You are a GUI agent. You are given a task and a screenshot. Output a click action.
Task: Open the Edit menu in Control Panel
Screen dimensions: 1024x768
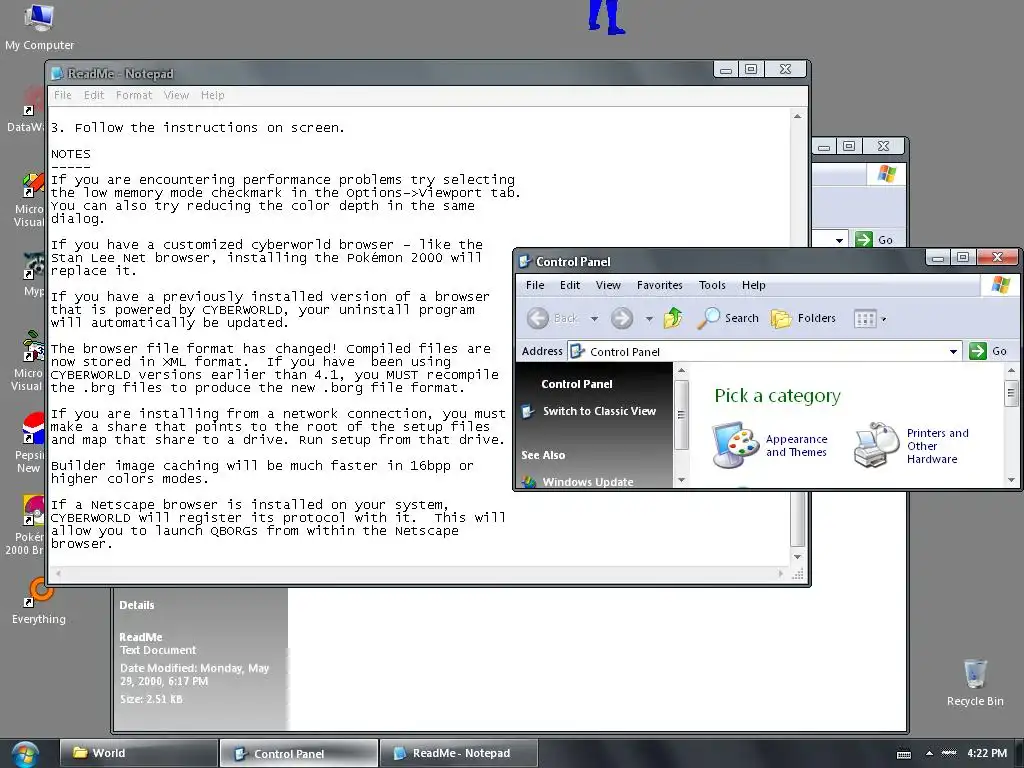point(569,285)
